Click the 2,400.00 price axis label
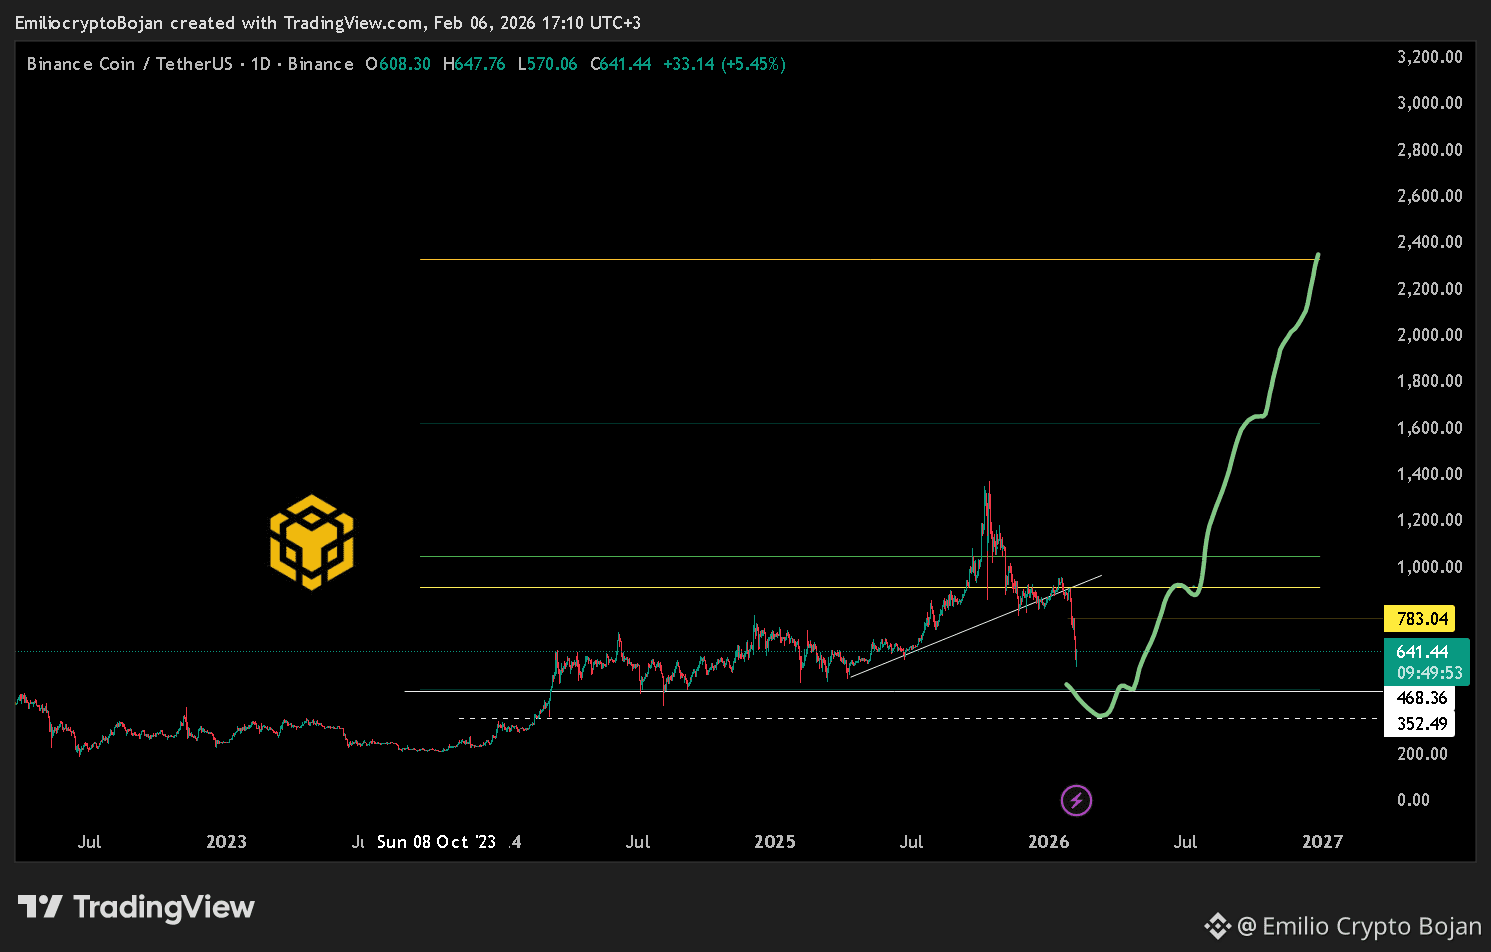 click(x=1430, y=242)
